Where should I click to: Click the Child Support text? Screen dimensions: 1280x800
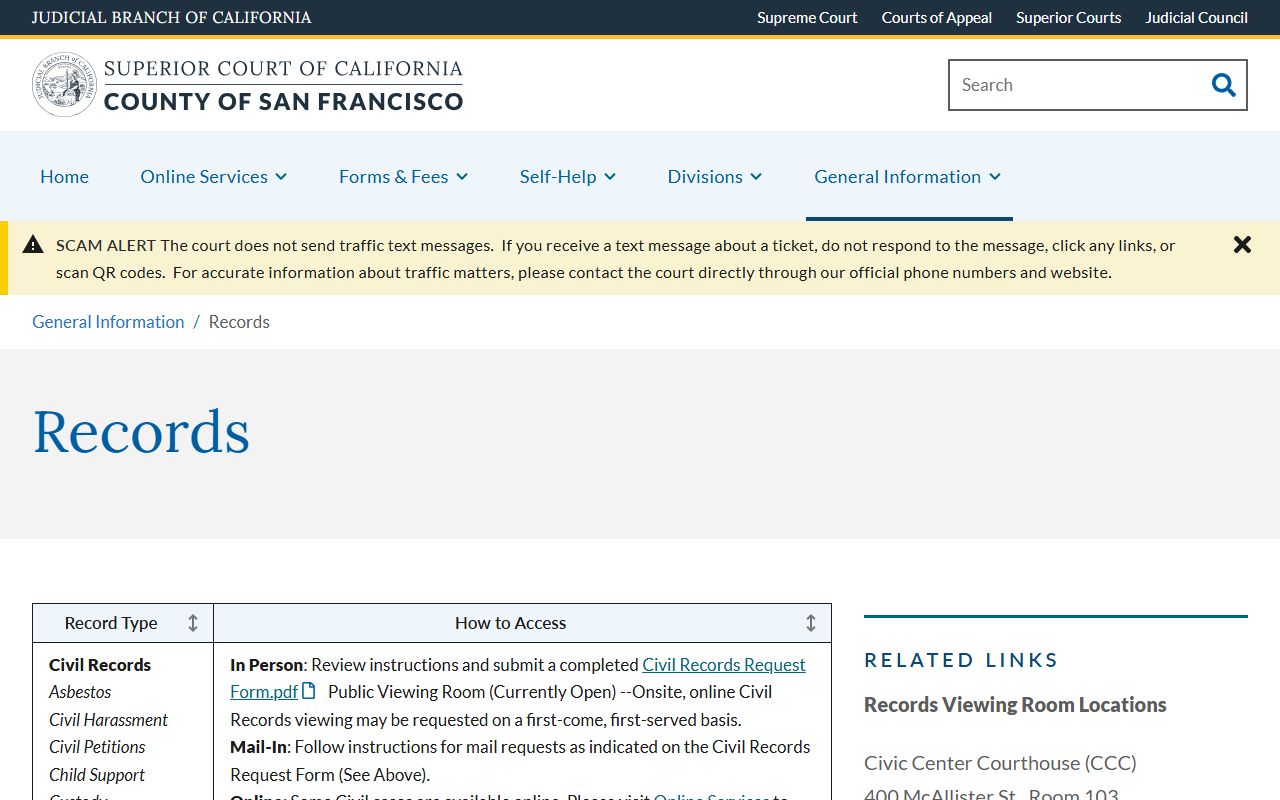97,775
